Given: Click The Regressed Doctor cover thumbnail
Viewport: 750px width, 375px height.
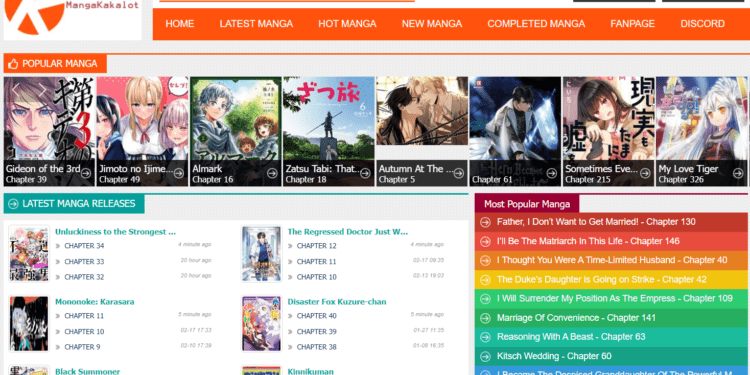Looking at the screenshot, I should (262, 254).
